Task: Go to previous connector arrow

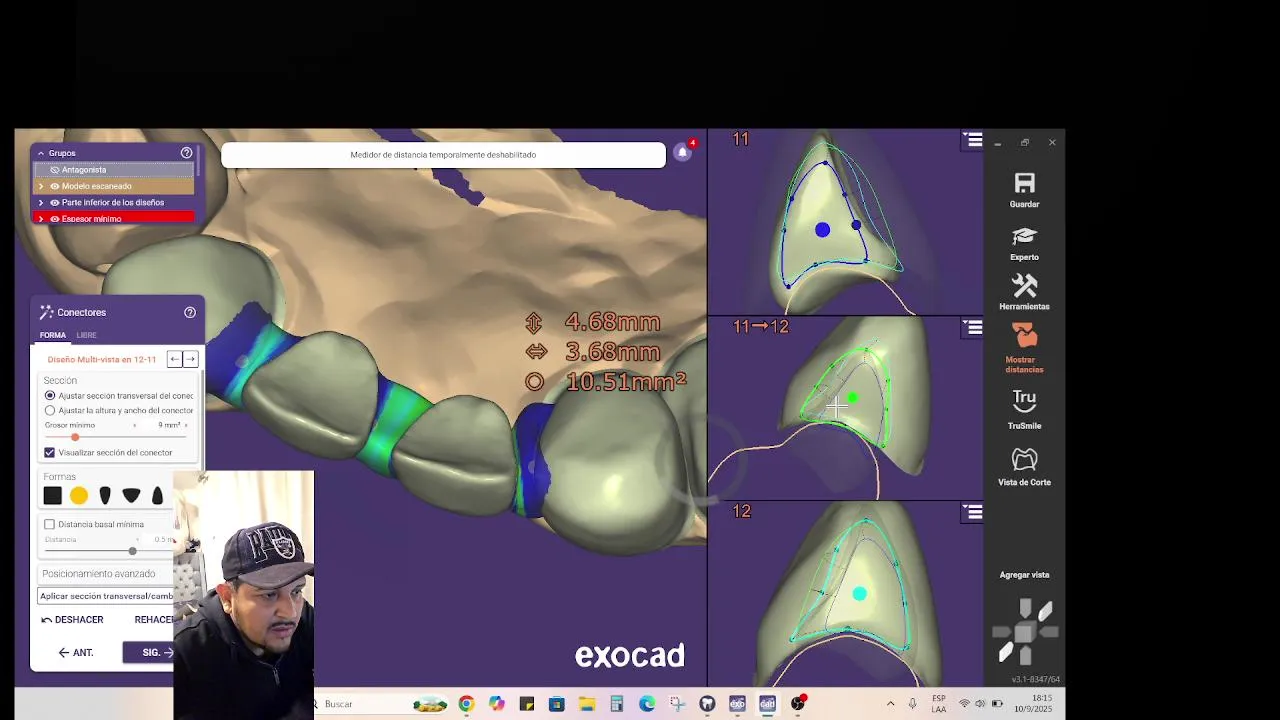Action: (175, 359)
